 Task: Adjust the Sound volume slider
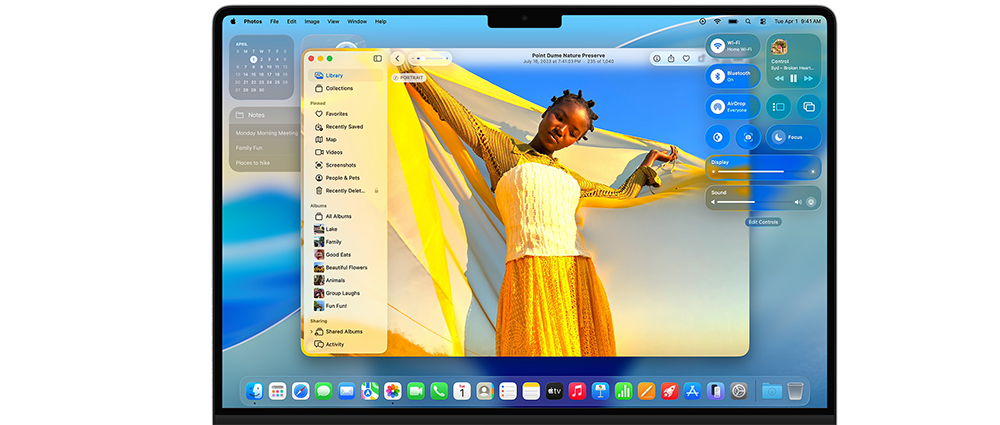(756, 202)
